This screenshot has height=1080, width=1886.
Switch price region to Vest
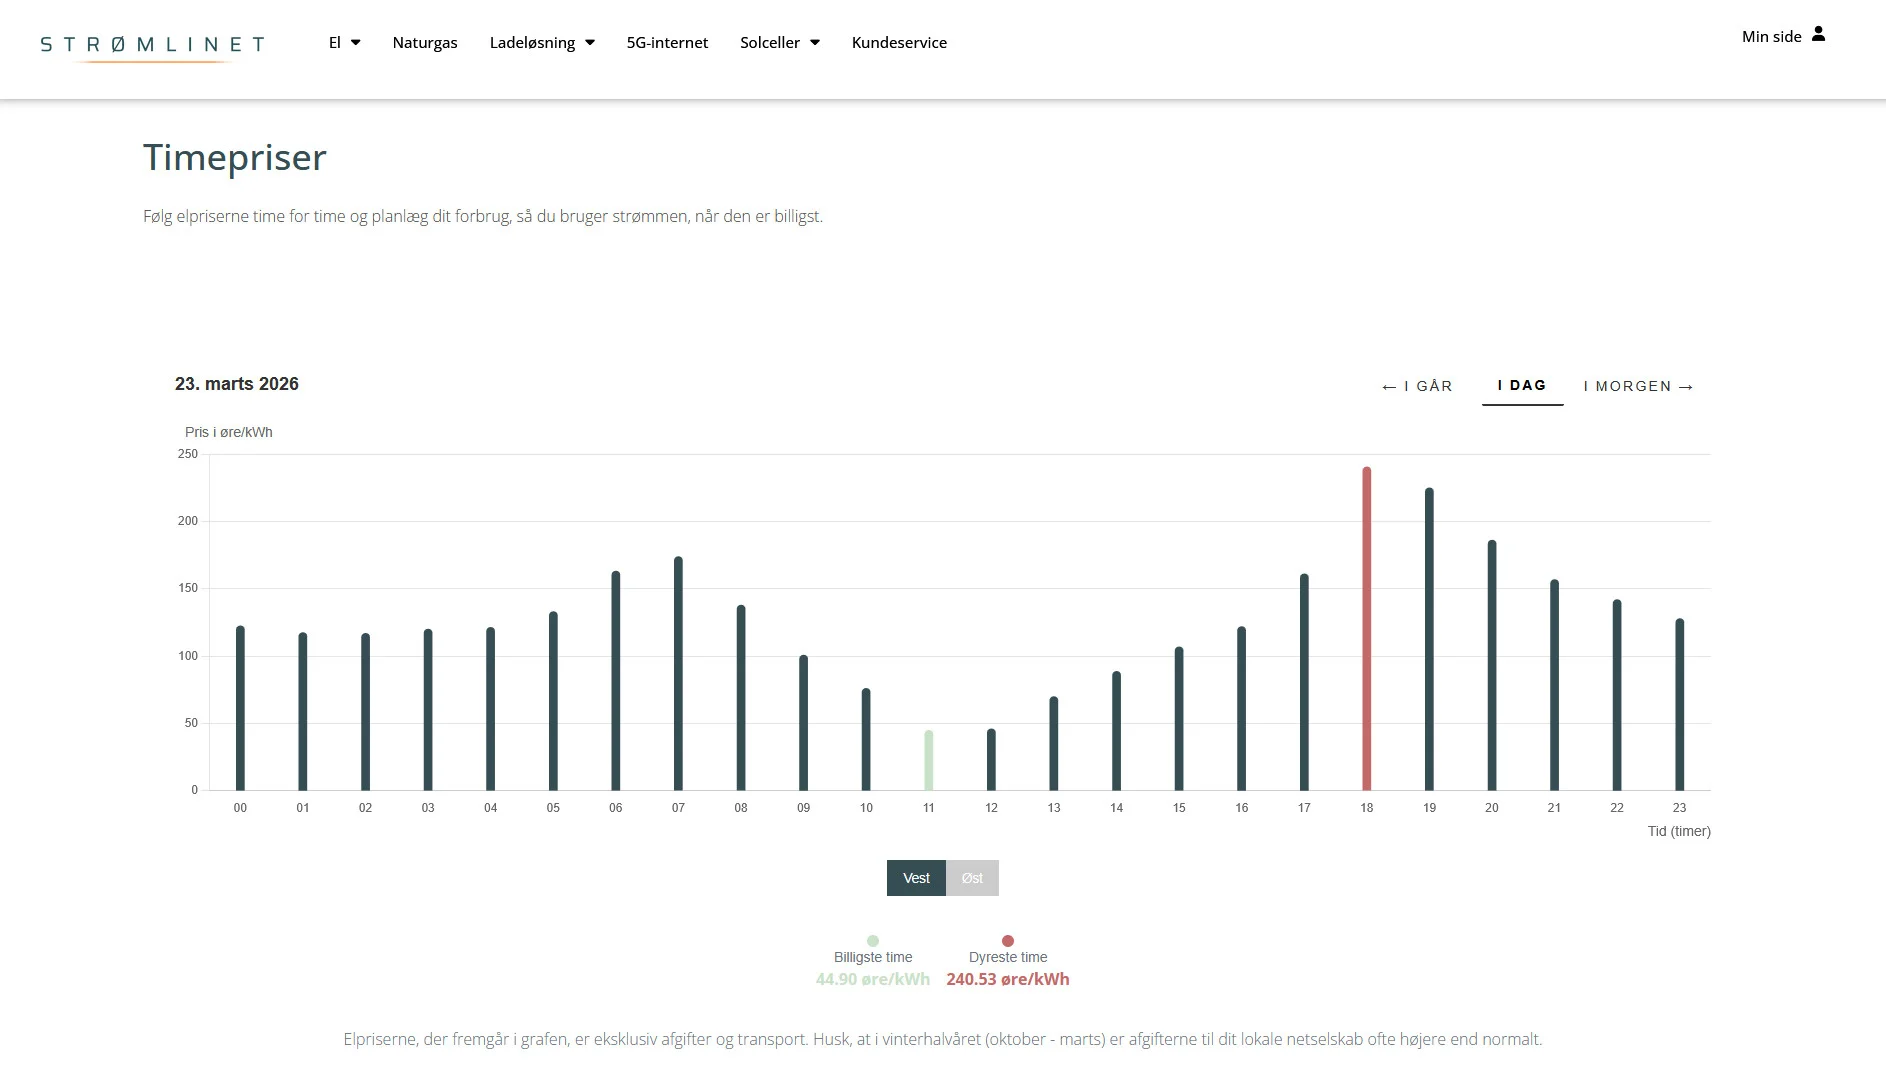click(916, 878)
